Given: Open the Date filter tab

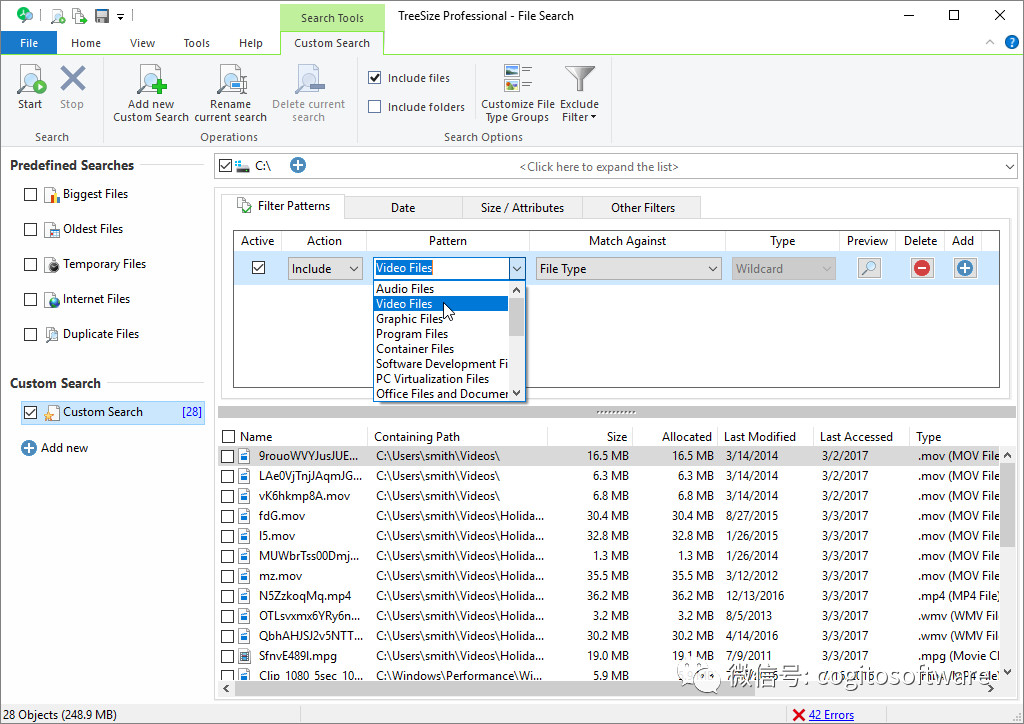Looking at the screenshot, I should 403,208.
